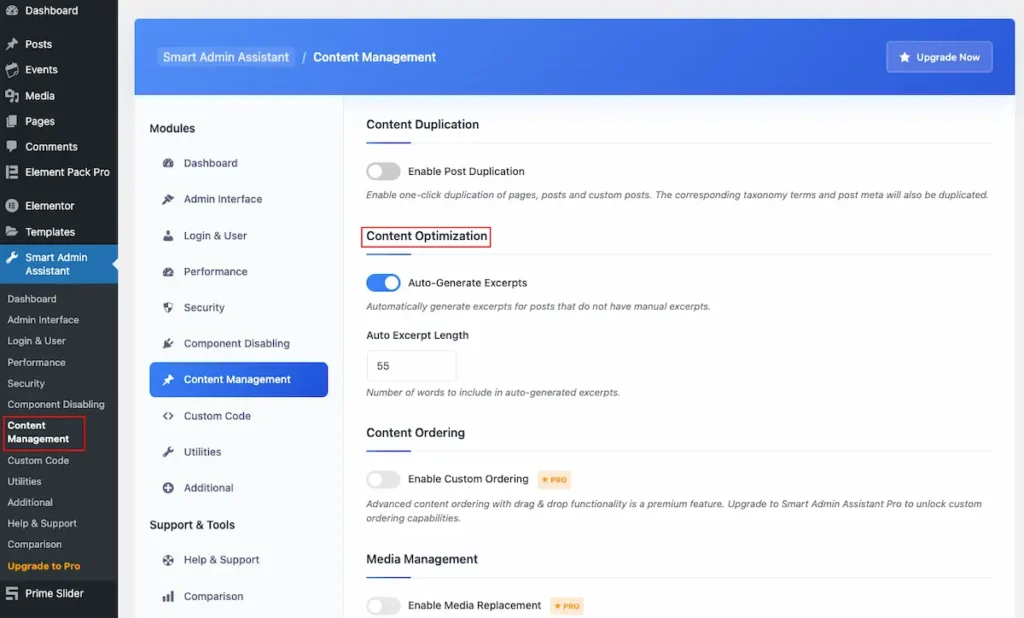Image resolution: width=1024 pixels, height=618 pixels.
Task: Click the Dashboard gauge icon in WordPress sidebar
Action: pyautogui.click(x=12, y=10)
